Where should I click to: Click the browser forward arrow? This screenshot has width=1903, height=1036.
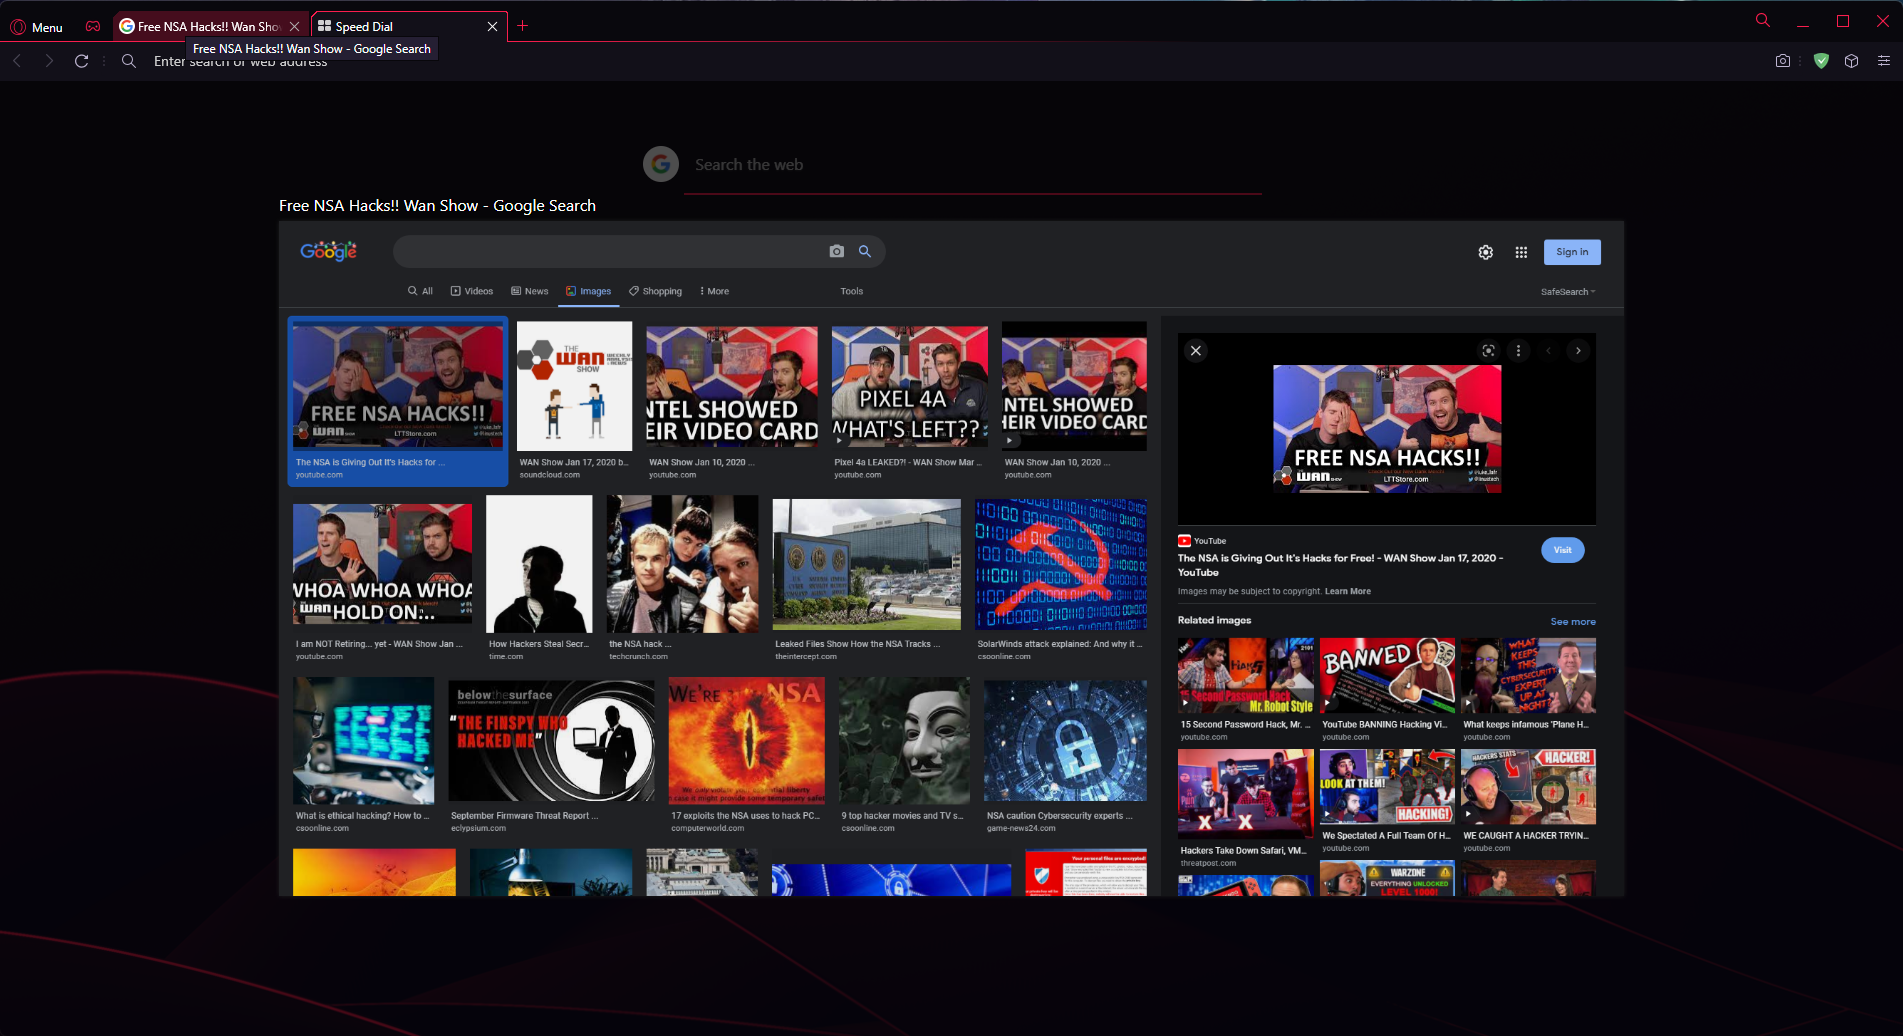click(x=49, y=61)
